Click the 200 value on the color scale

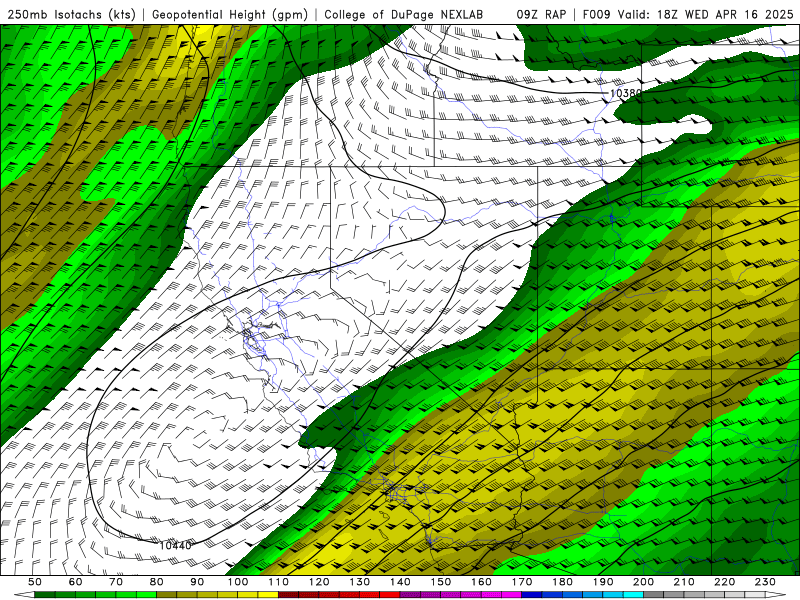click(643, 582)
